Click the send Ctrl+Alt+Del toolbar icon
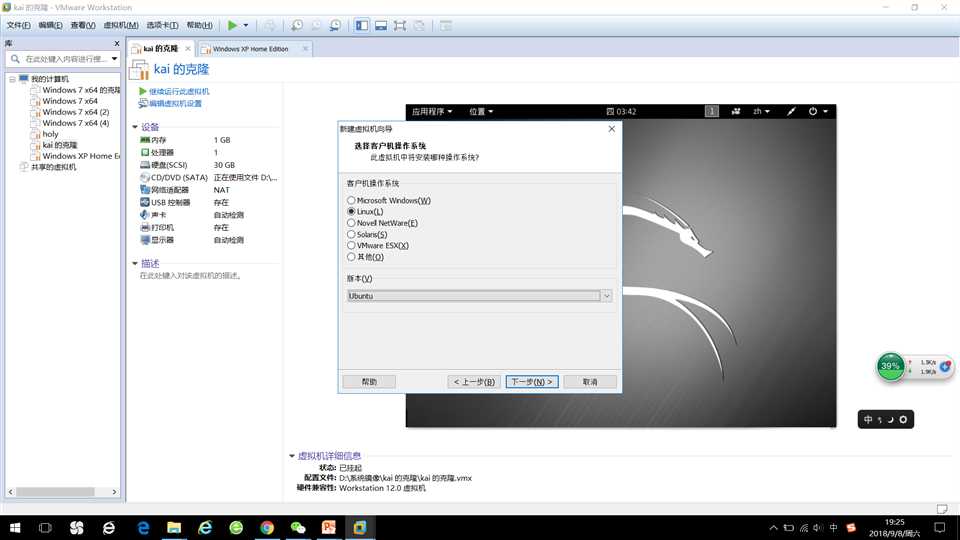 (269, 25)
